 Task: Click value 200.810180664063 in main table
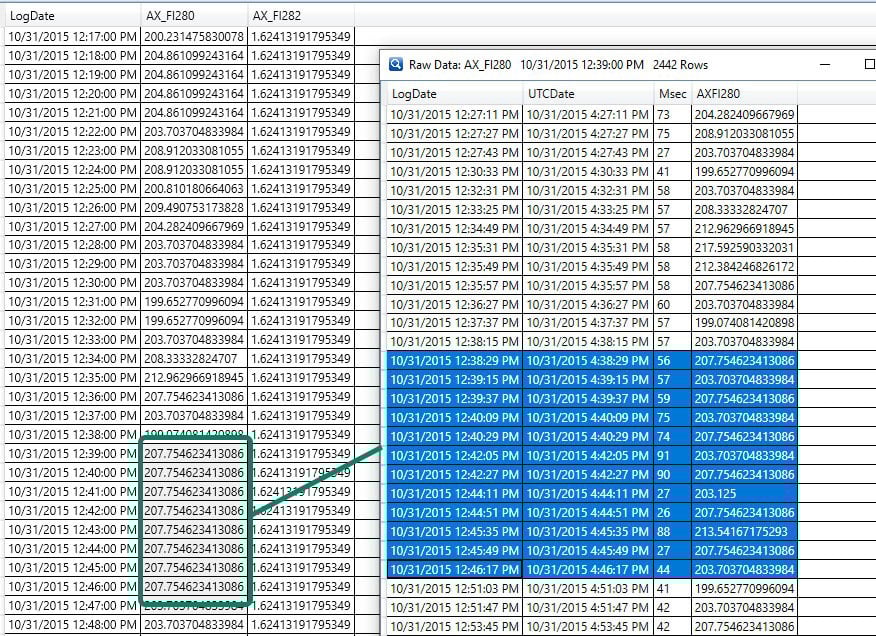(194, 189)
